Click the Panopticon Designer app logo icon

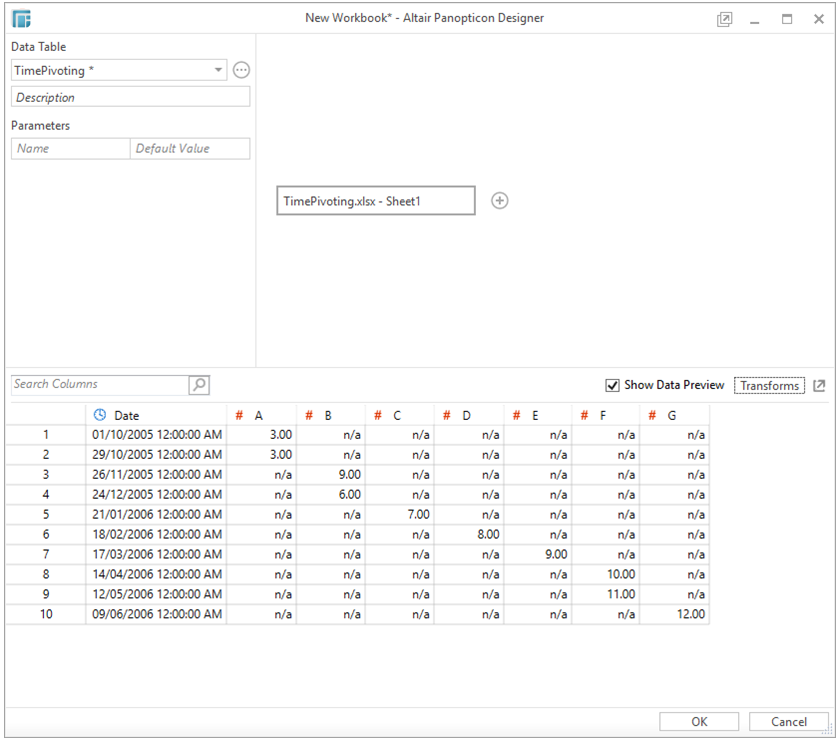21,19
